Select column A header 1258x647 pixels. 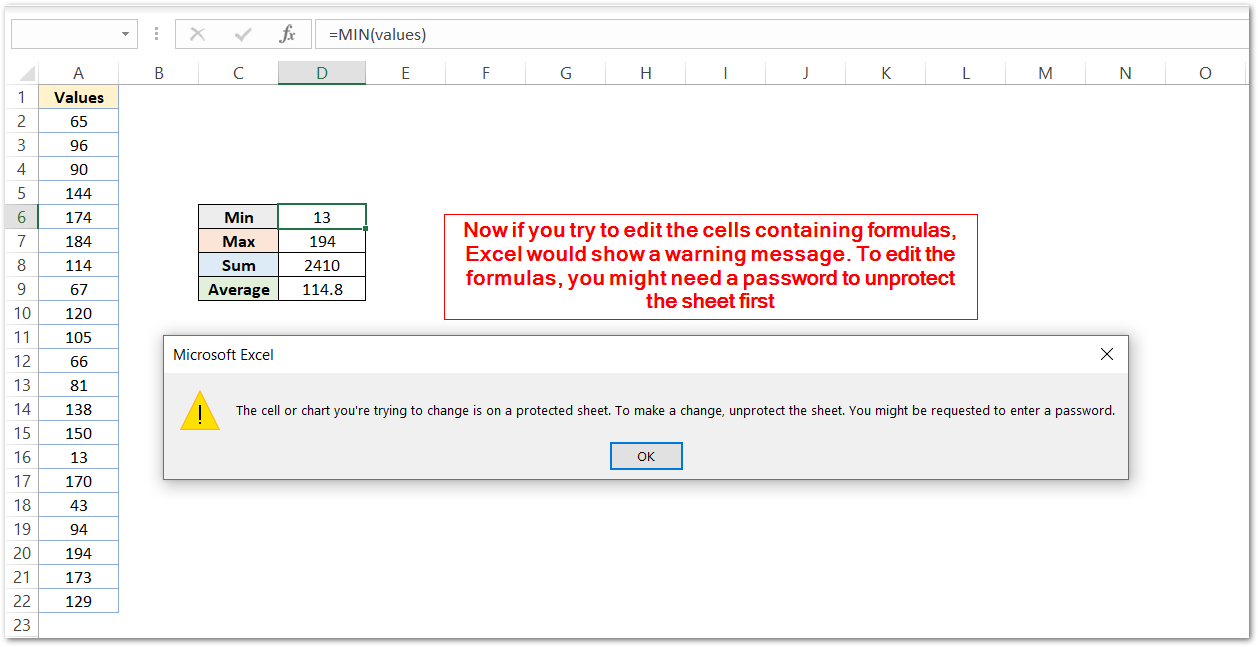click(x=78, y=72)
